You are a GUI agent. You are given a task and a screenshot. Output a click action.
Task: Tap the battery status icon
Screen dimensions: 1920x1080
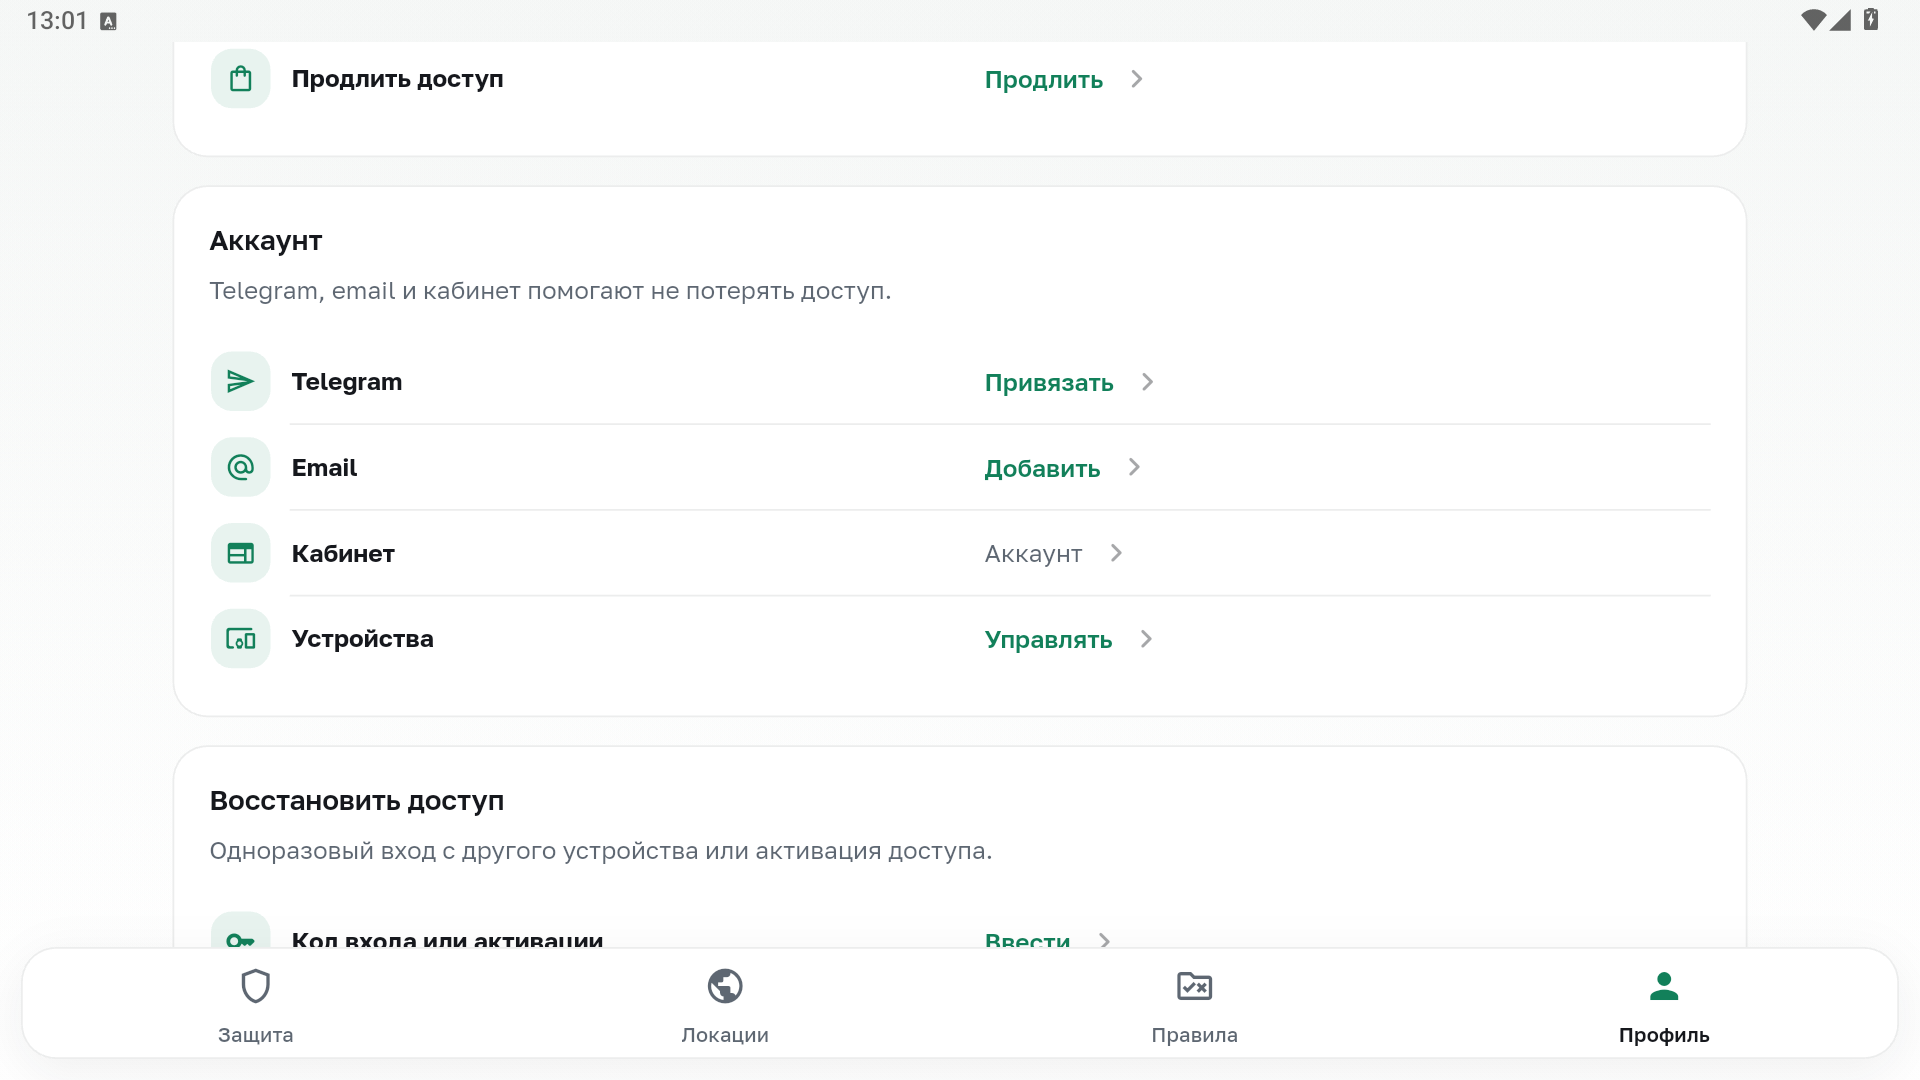(x=1871, y=20)
